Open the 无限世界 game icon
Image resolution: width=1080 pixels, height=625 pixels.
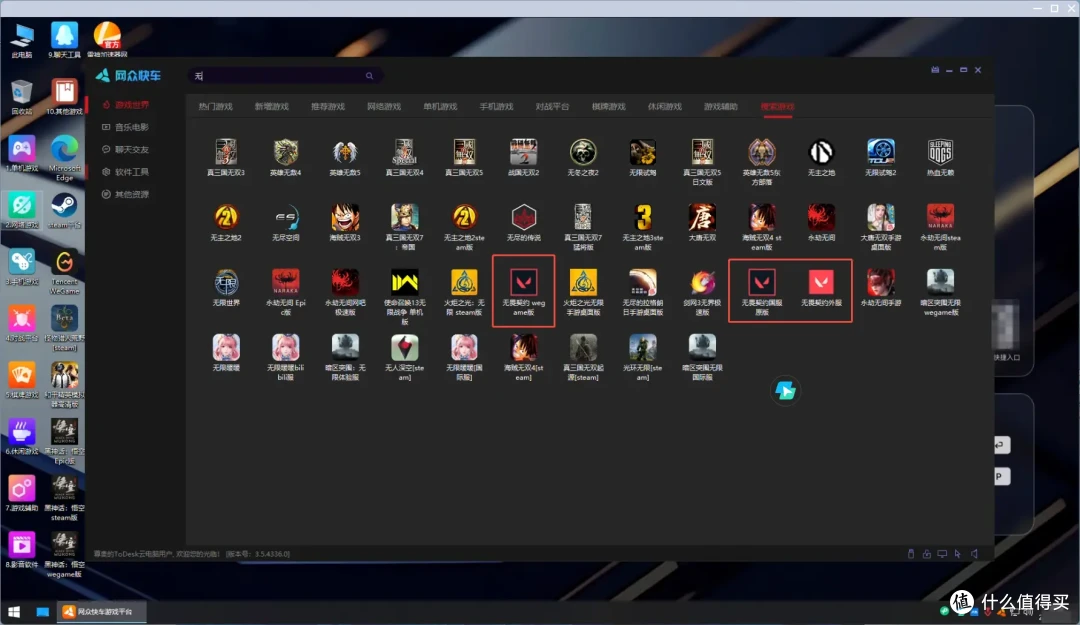[226, 282]
